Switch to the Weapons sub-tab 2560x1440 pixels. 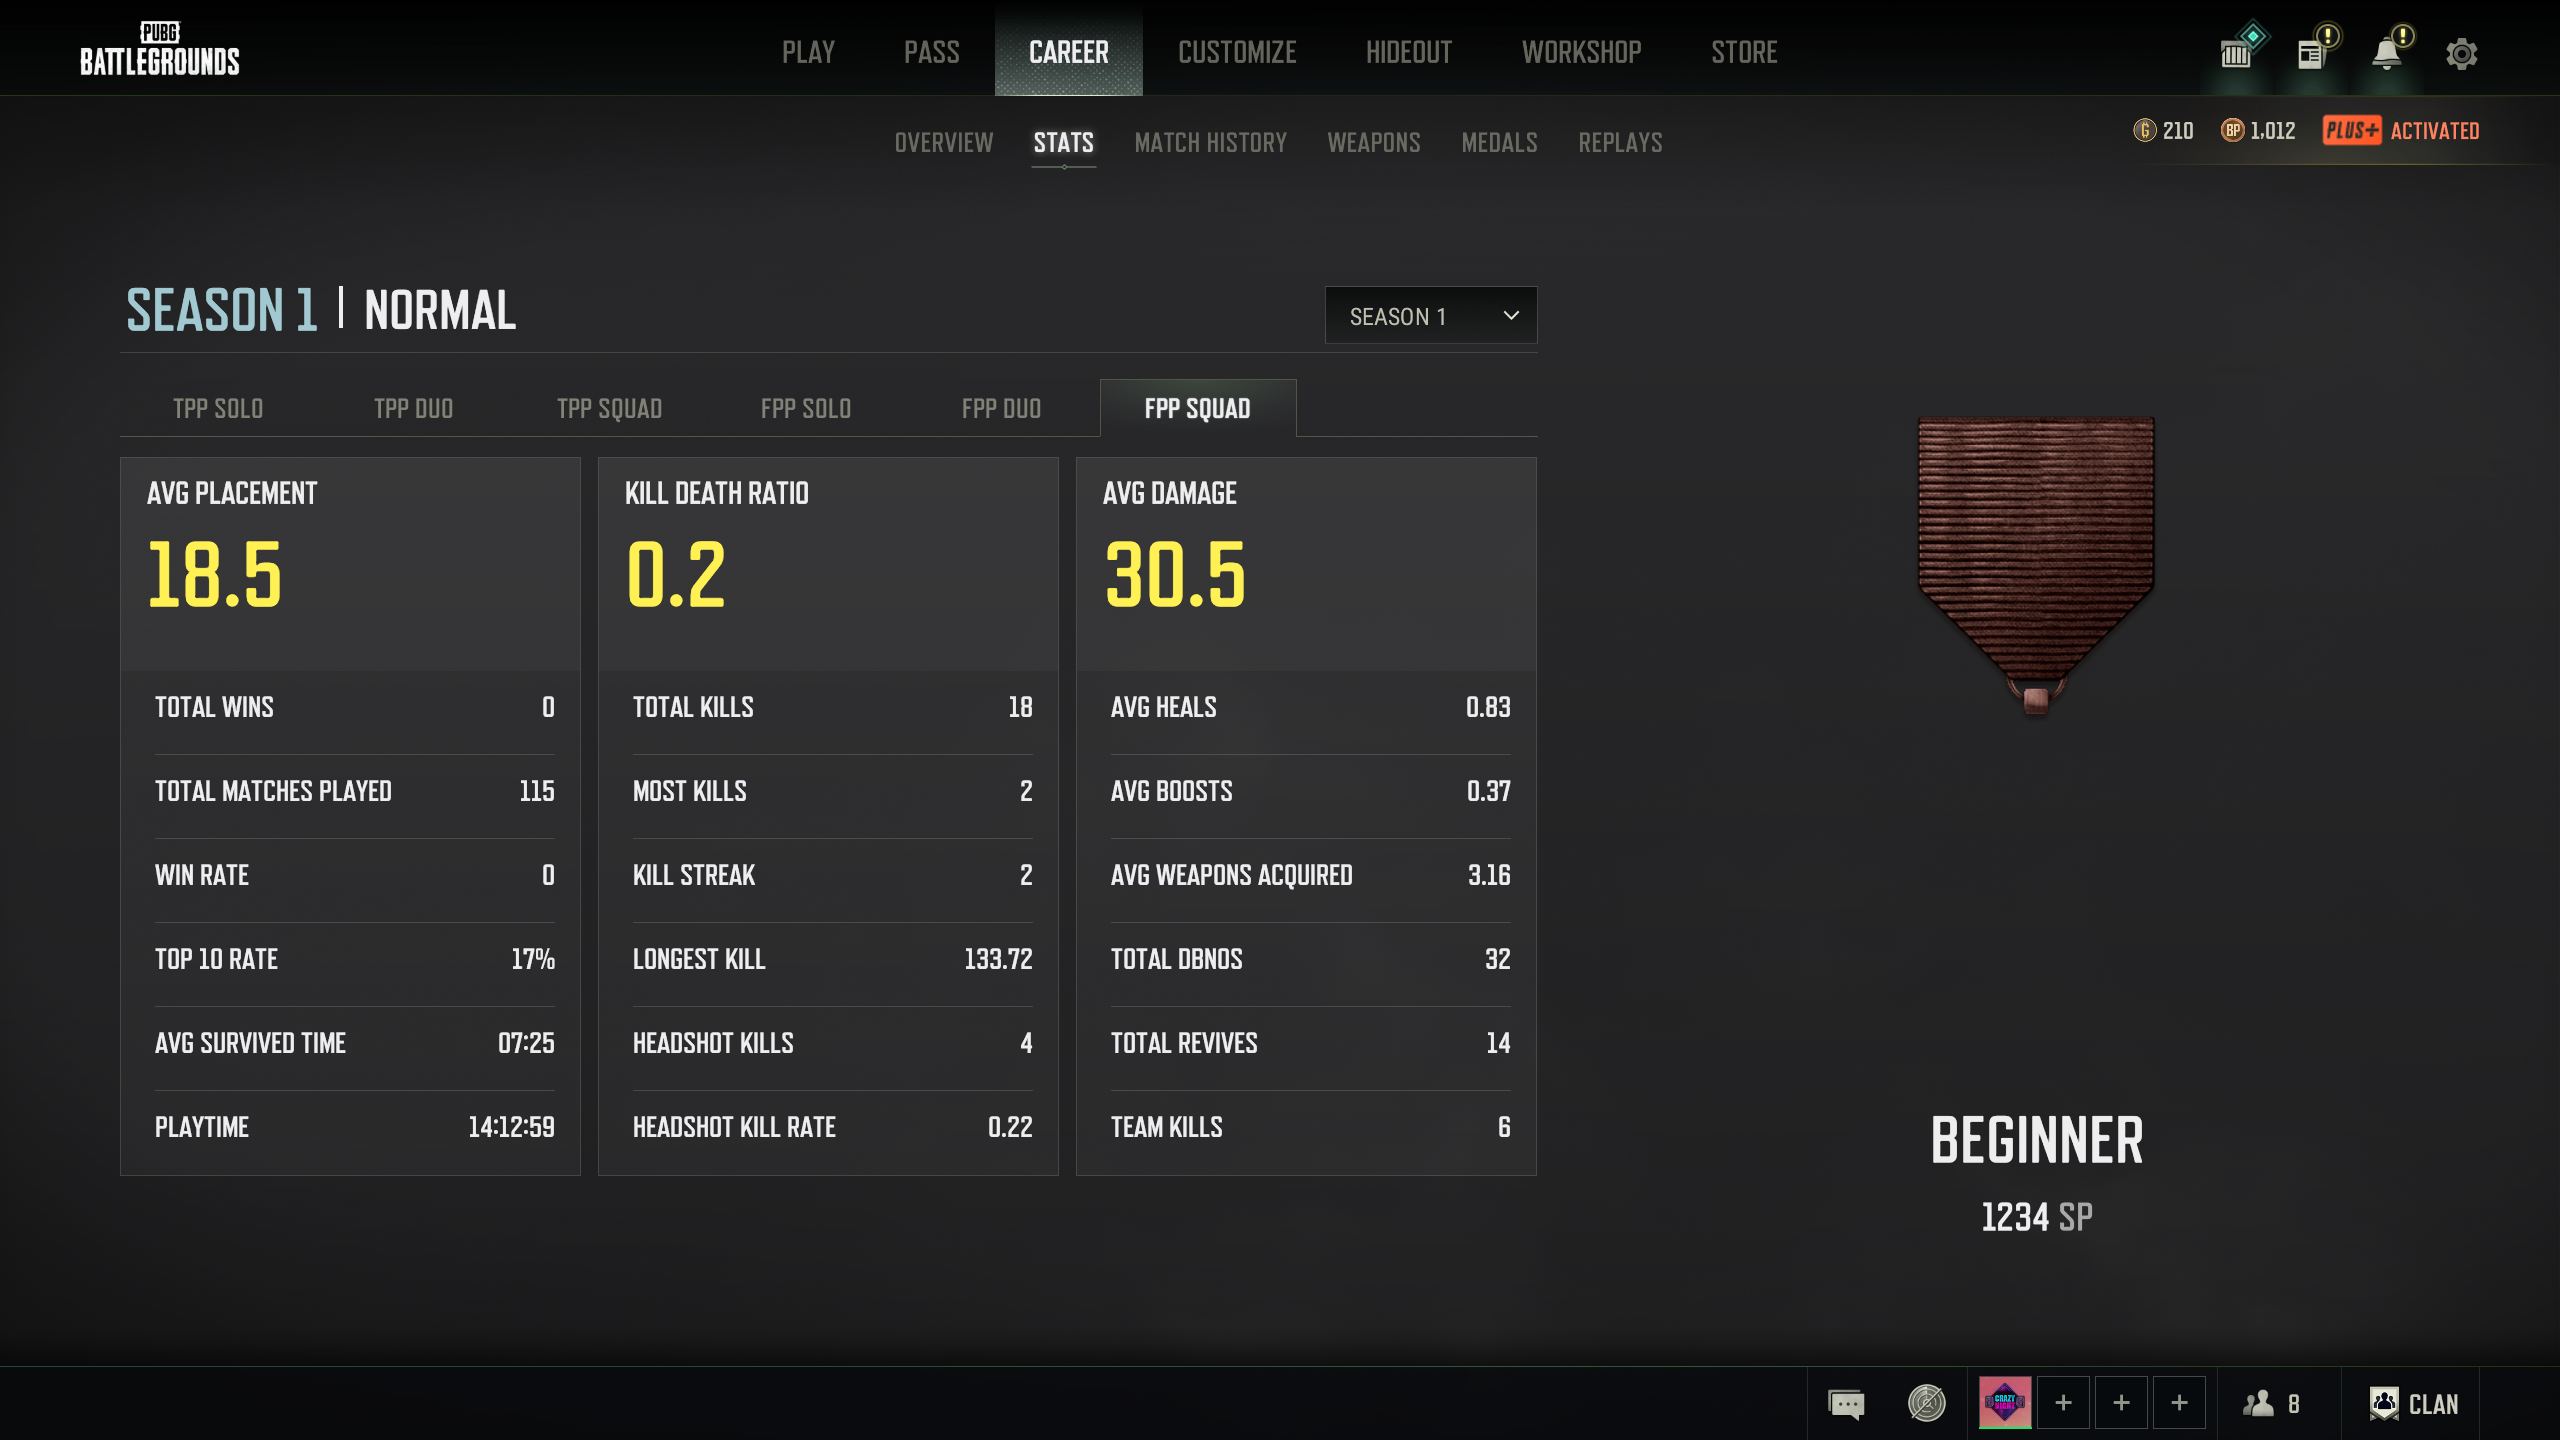[1374, 142]
